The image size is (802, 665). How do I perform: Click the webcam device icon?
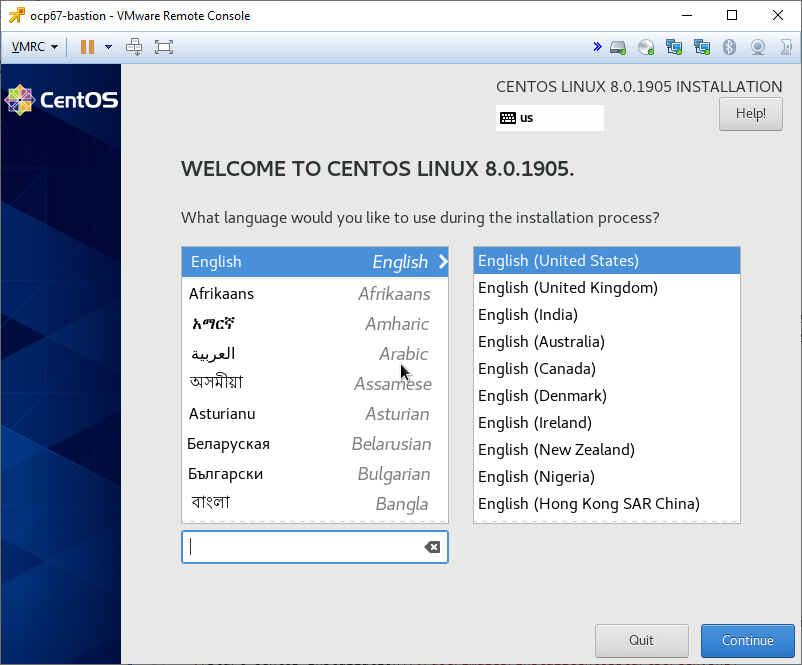[x=758, y=48]
